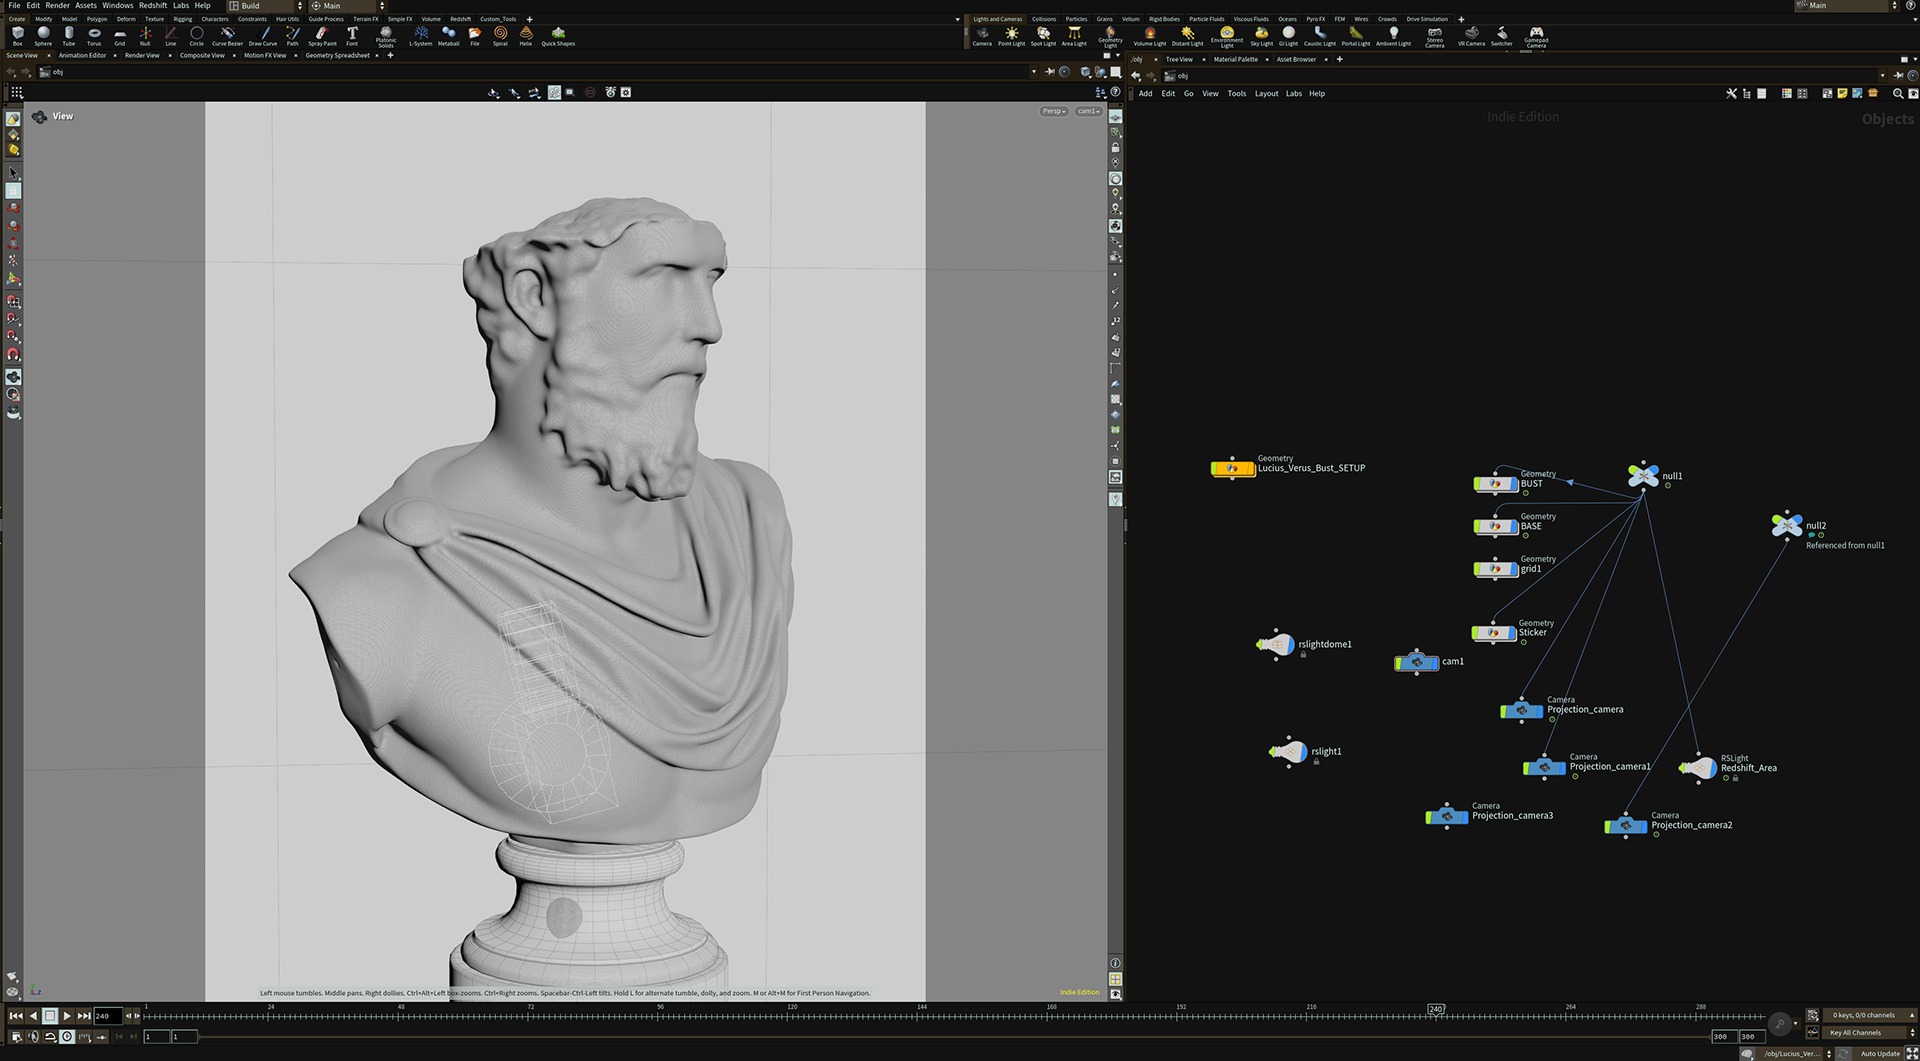Viewport: 1920px width, 1061px height.
Task: Select the Gamepad Camera tool
Action: click(1536, 37)
